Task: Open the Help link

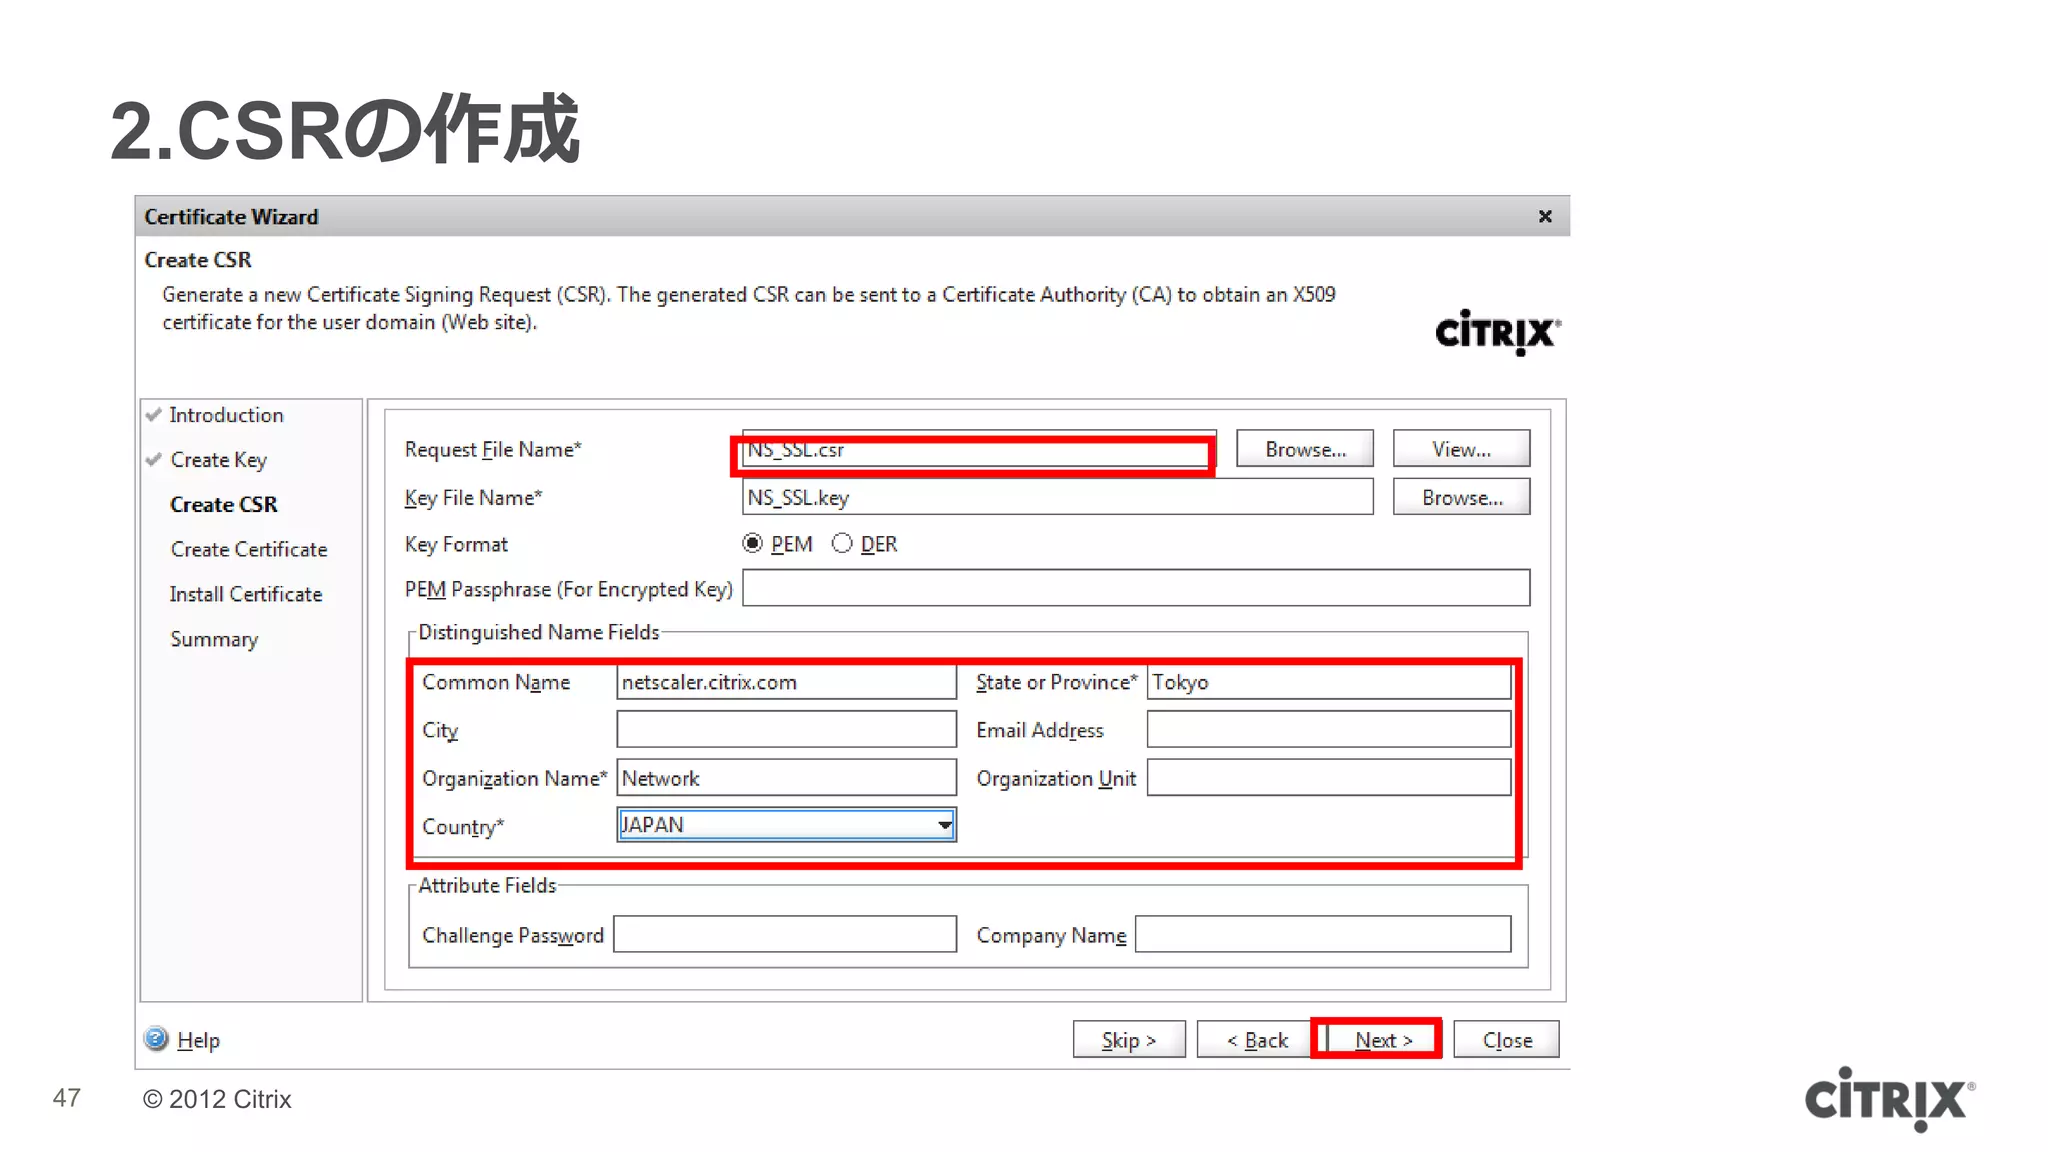Action: (x=198, y=1040)
